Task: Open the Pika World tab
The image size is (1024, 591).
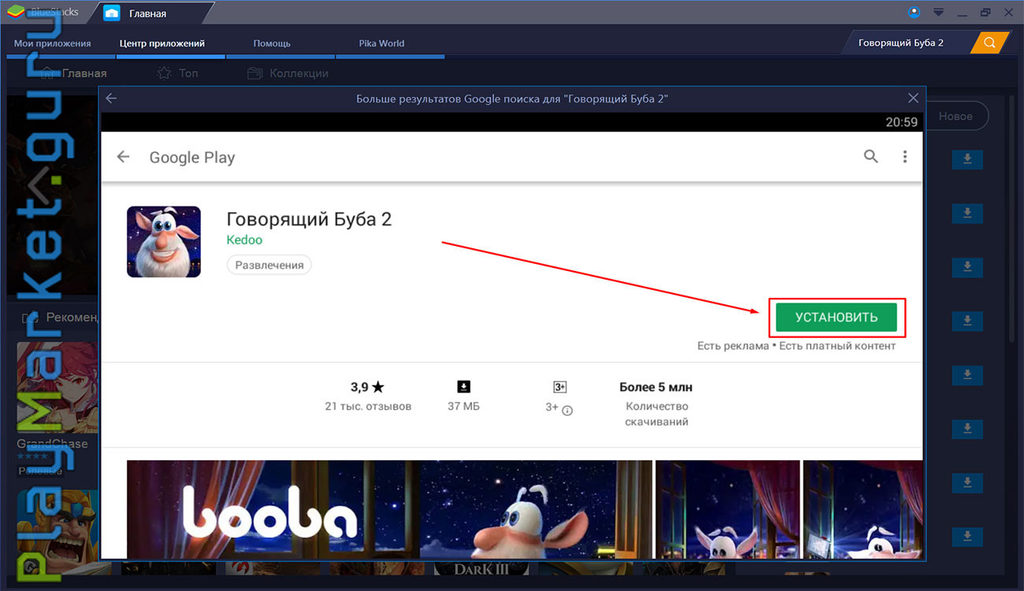Action: coord(381,43)
